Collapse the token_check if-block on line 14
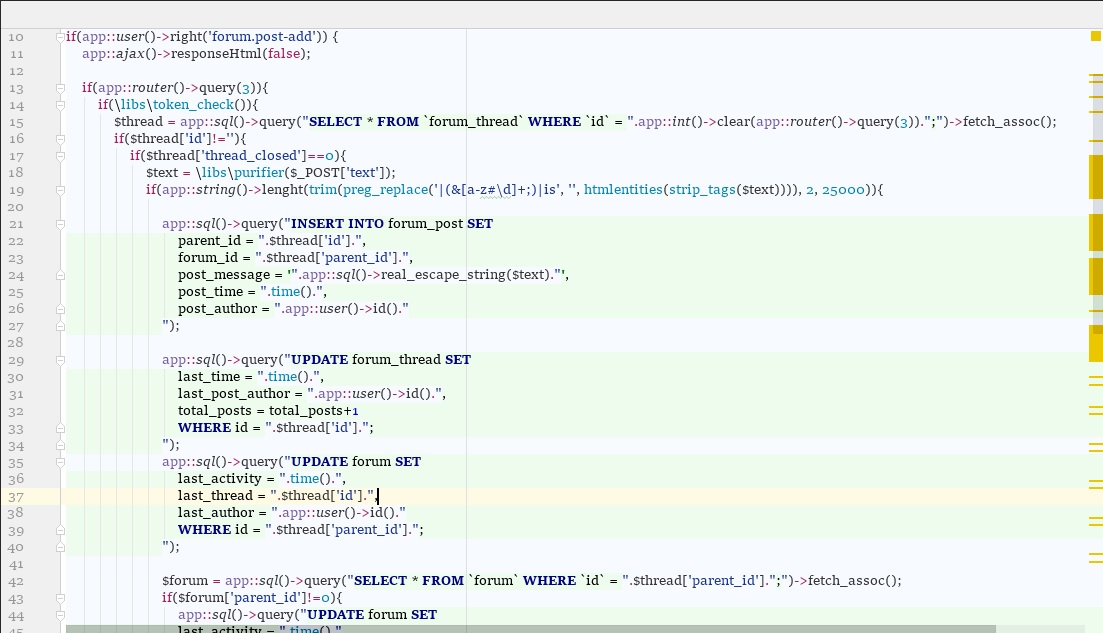This screenshot has width=1103, height=633. pyautogui.click(x=60, y=105)
